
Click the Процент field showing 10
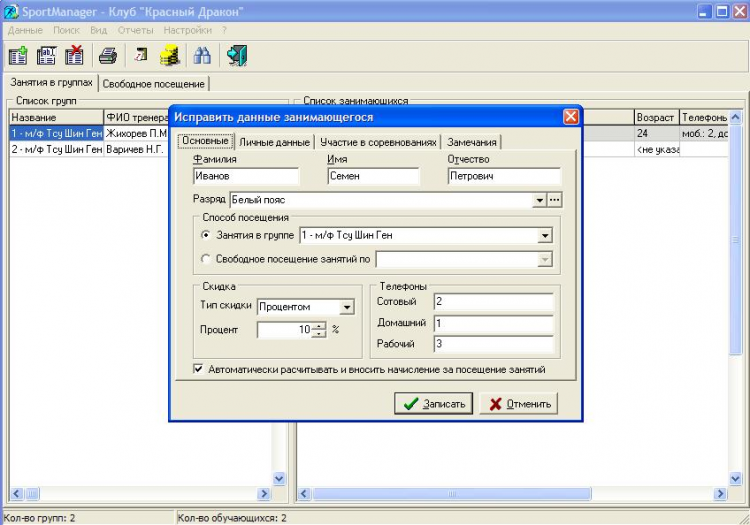click(285, 329)
